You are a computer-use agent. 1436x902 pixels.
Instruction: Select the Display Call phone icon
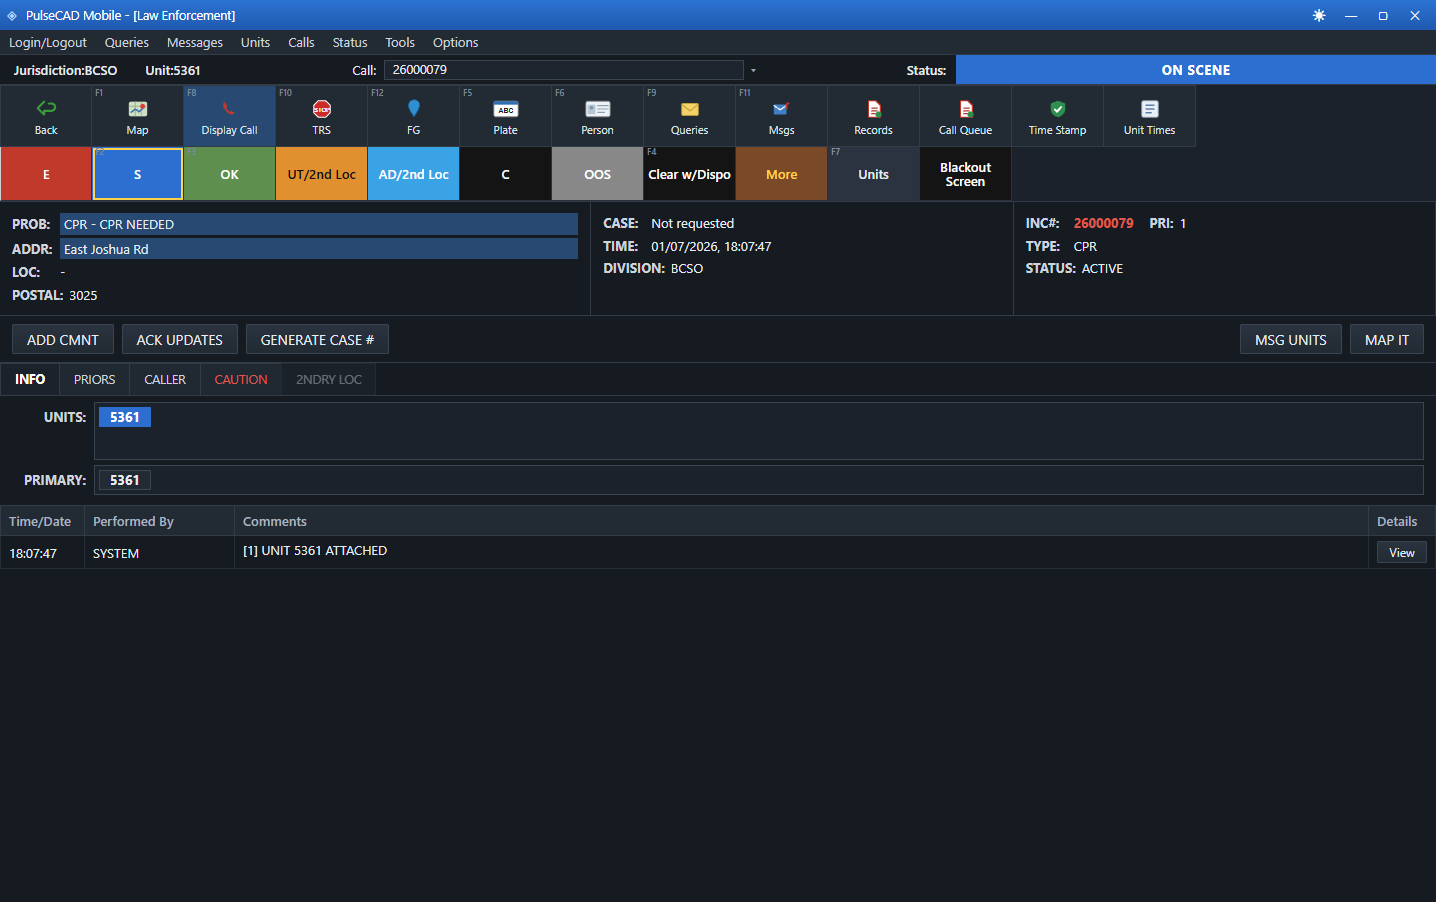tap(229, 108)
